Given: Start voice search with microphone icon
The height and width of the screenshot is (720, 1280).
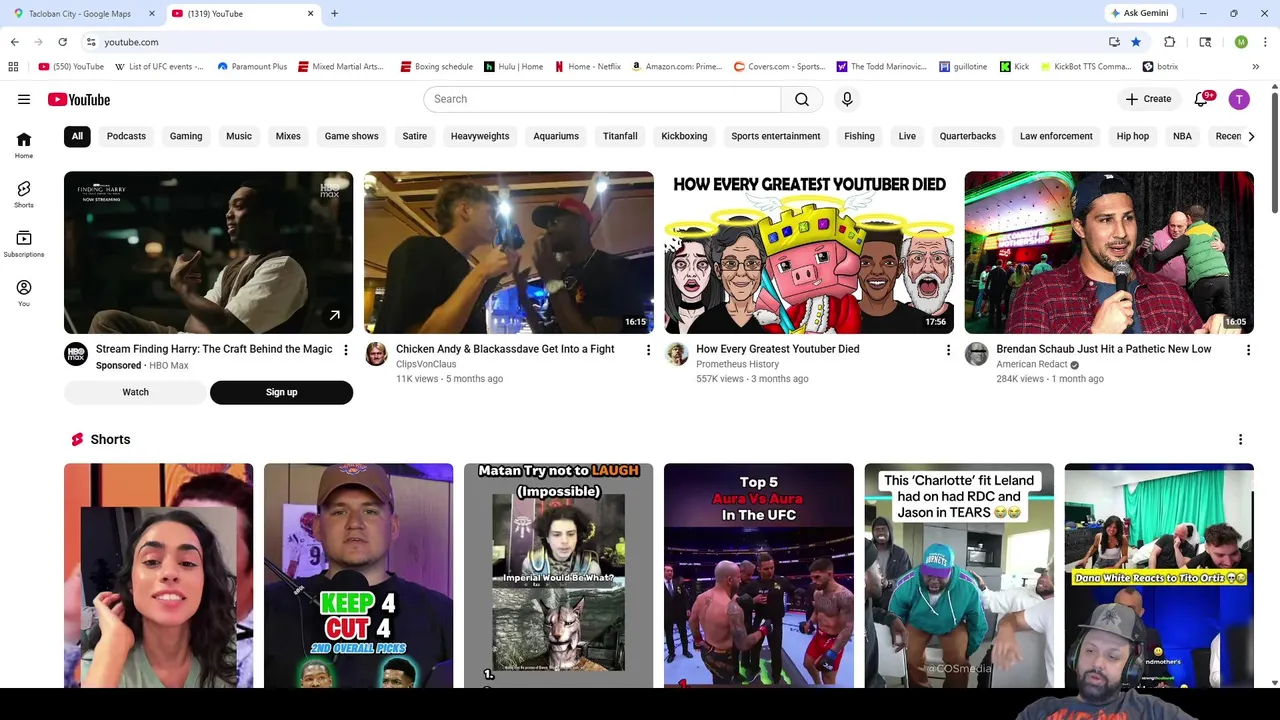Looking at the screenshot, I should (847, 99).
